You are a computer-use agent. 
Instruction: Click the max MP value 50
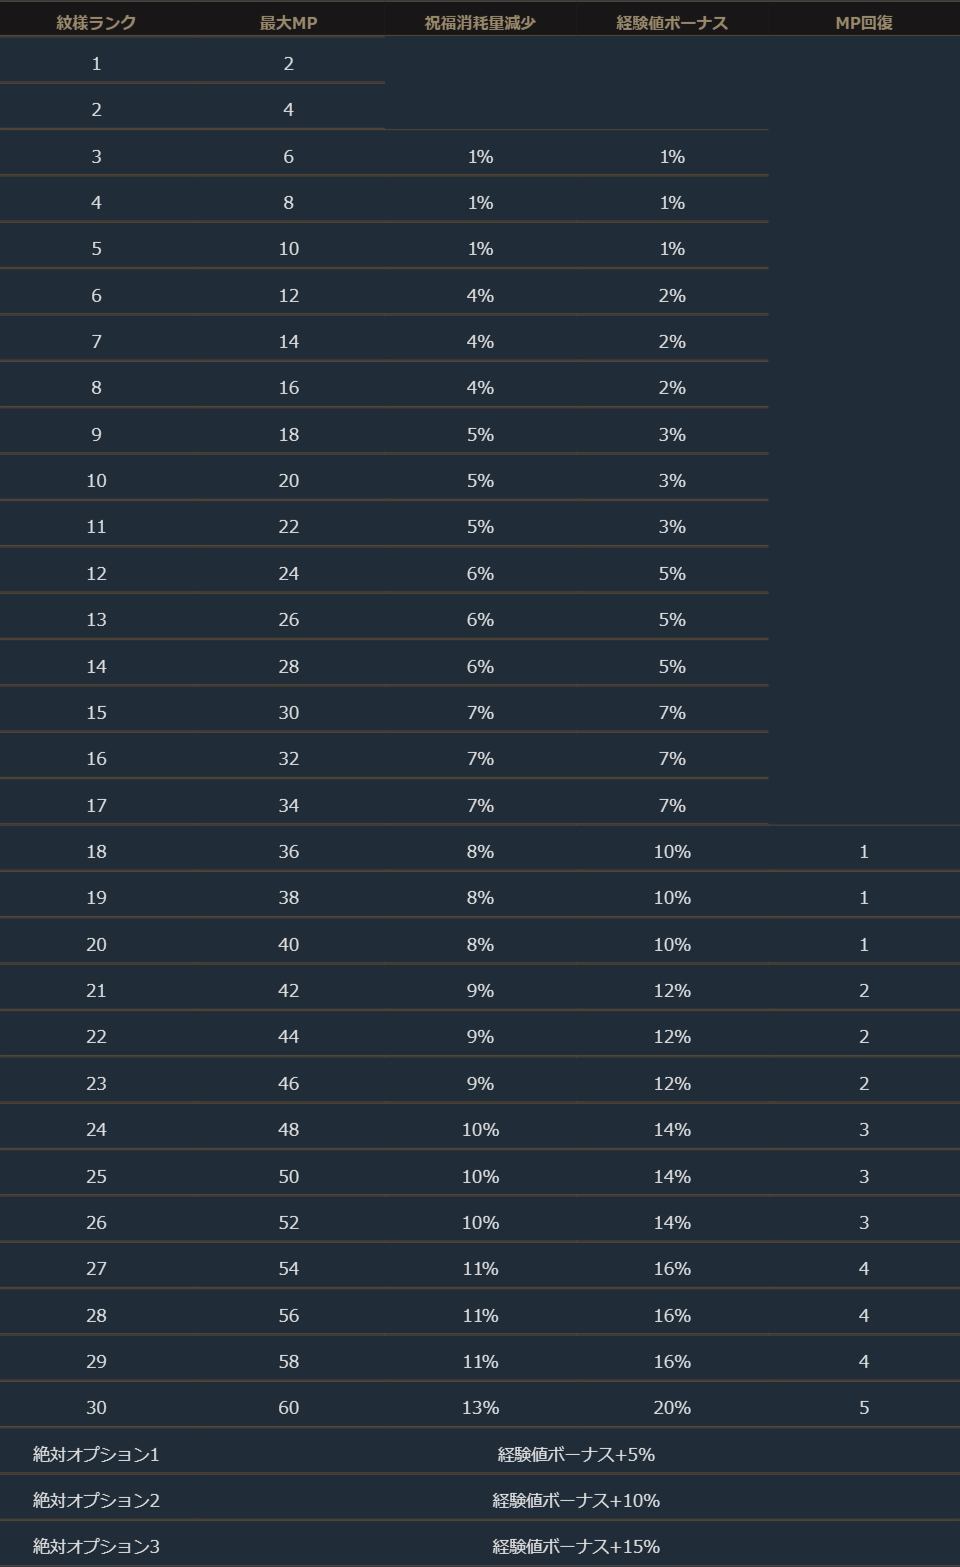tap(288, 1176)
